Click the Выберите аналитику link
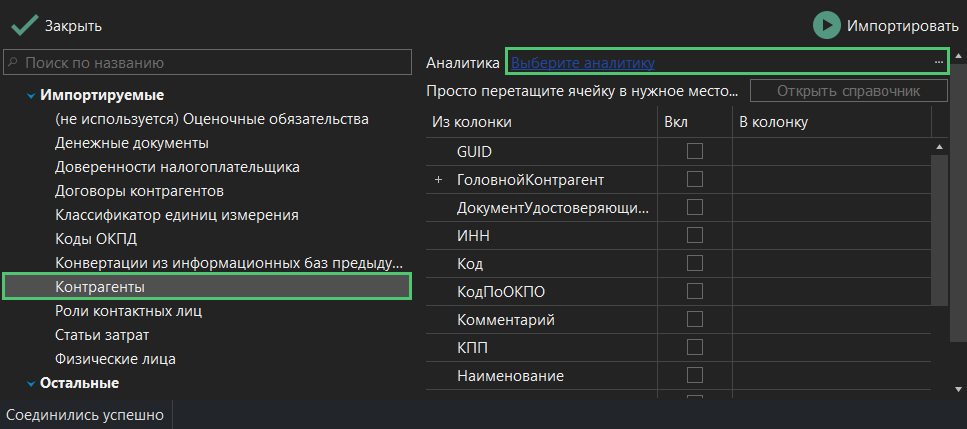The width and height of the screenshot is (967, 429). click(x=582, y=63)
